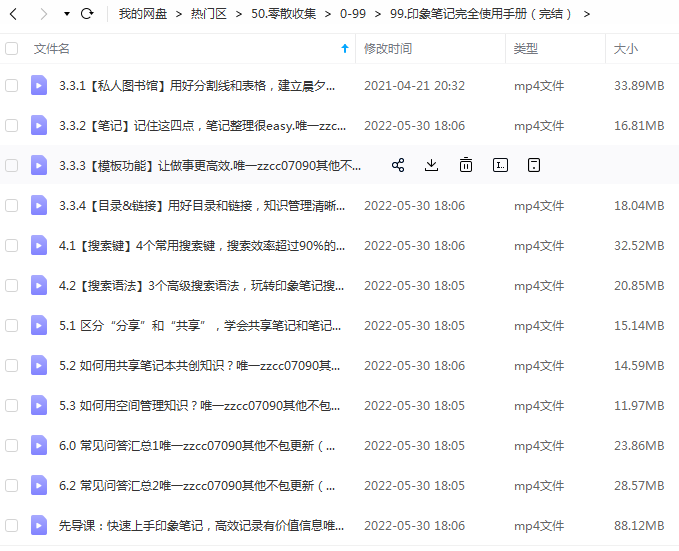Click video icon of 先导课 file
The height and width of the screenshot is (551, 679).
tap(39, 525)
